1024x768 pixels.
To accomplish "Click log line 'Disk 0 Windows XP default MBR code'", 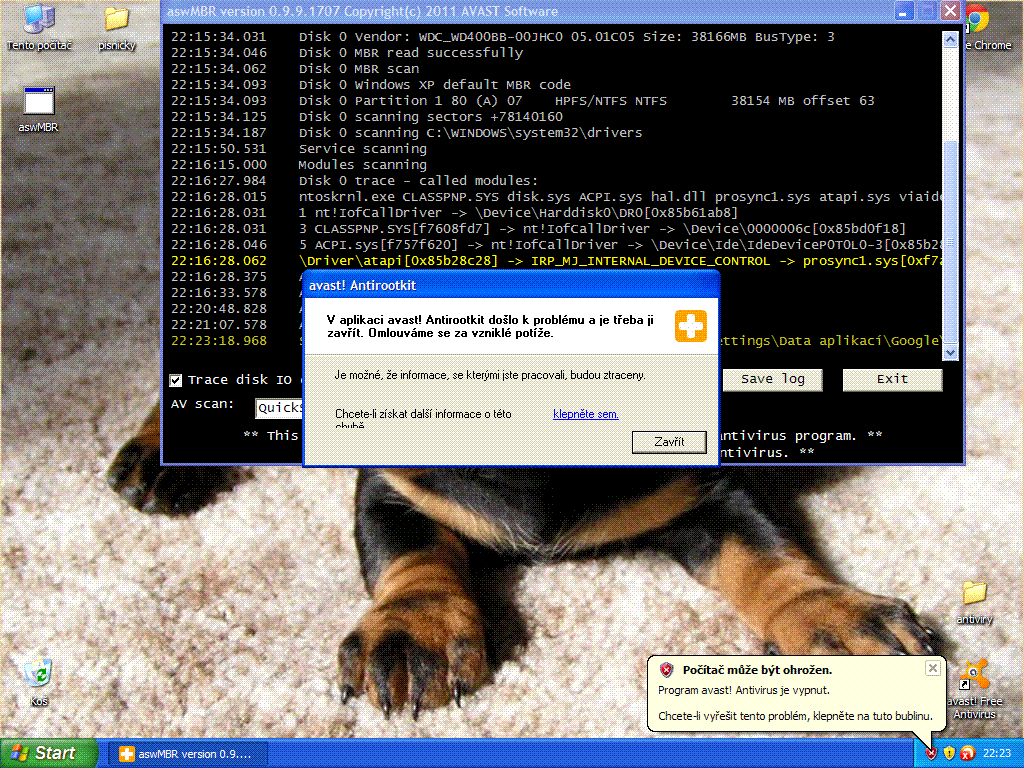I will tap(434, 85).
